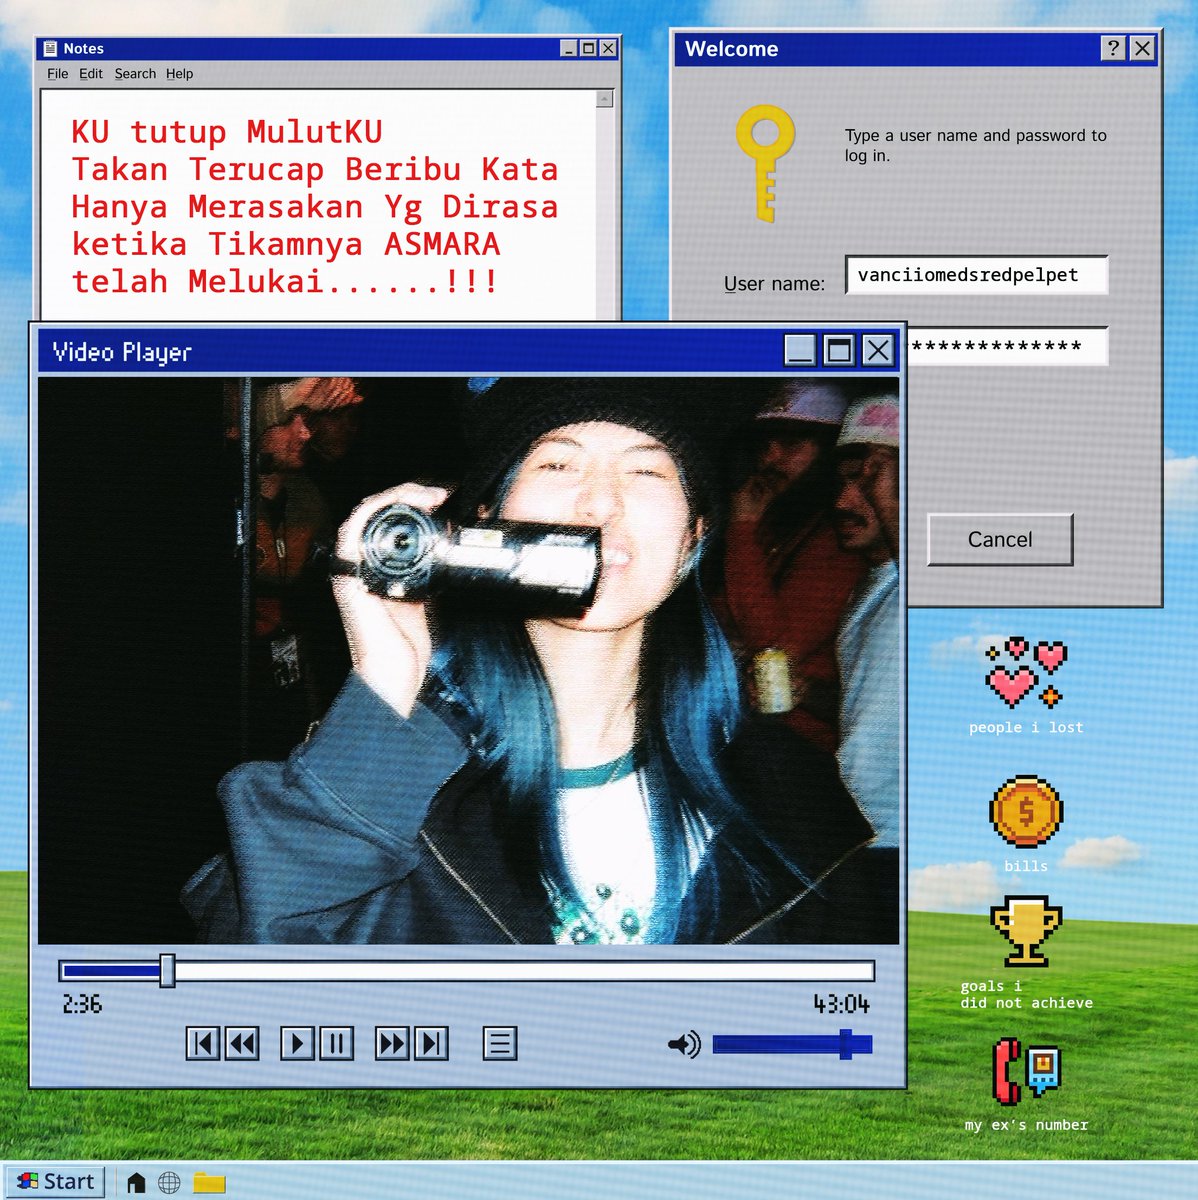Open the "bills" coin desktop icon
The width and height of the screenshot is (1198, 1200).
tap(1026, 811)
